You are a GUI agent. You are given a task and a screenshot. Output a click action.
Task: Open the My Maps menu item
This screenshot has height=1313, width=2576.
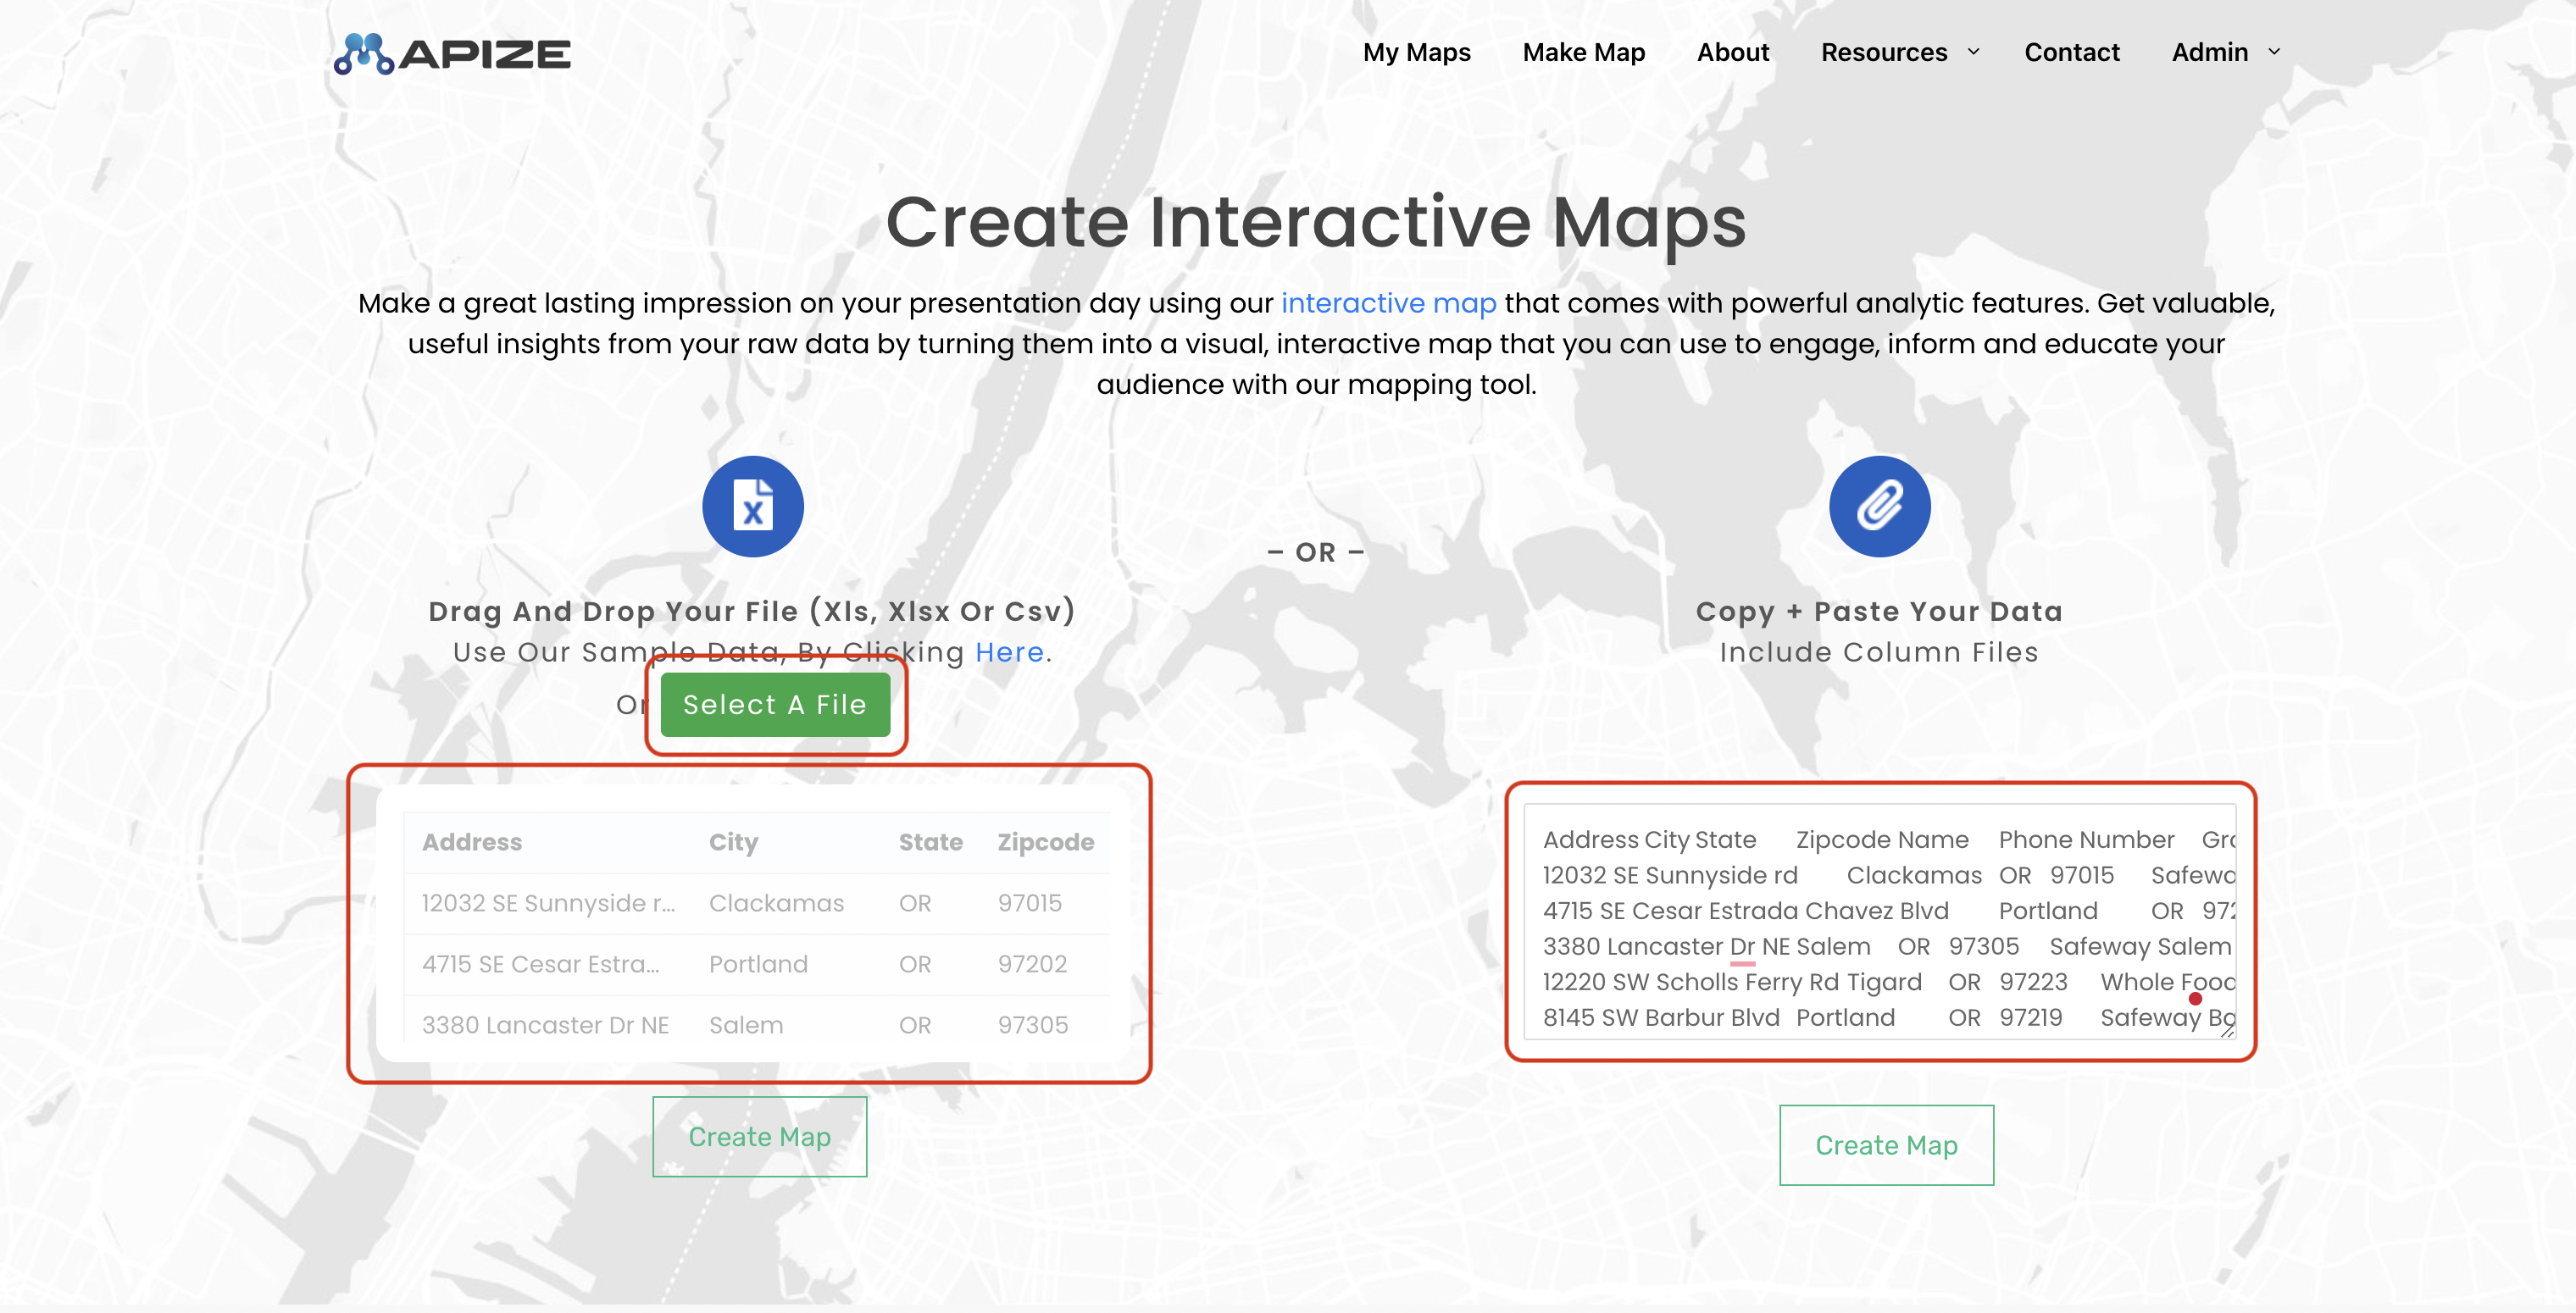tap(1416, 52)
